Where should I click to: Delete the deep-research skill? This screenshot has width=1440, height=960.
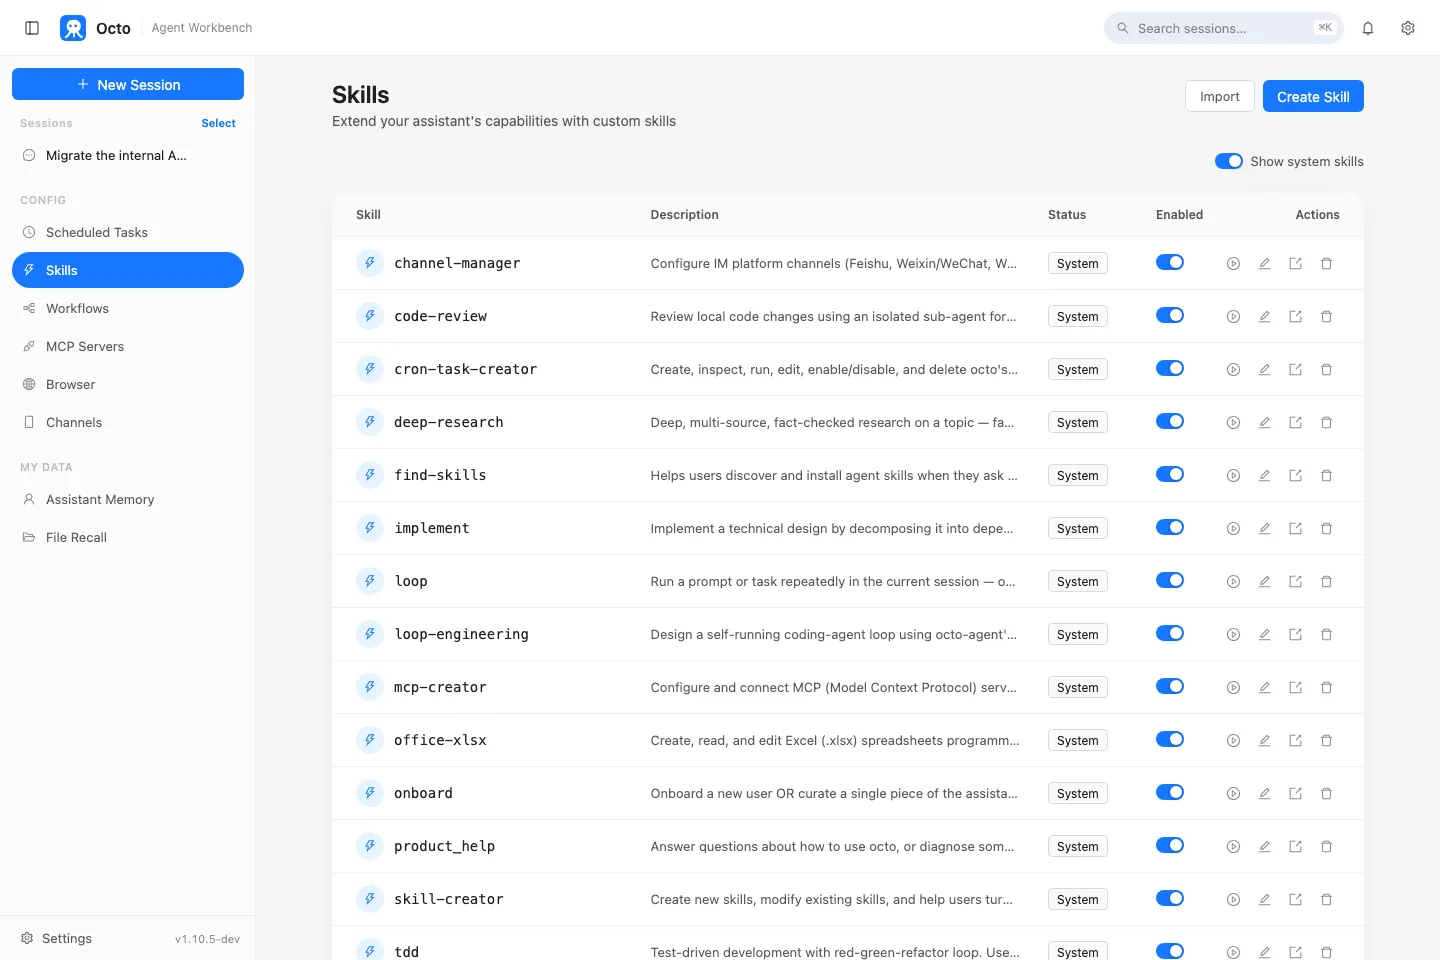(x=1326, y=423)
